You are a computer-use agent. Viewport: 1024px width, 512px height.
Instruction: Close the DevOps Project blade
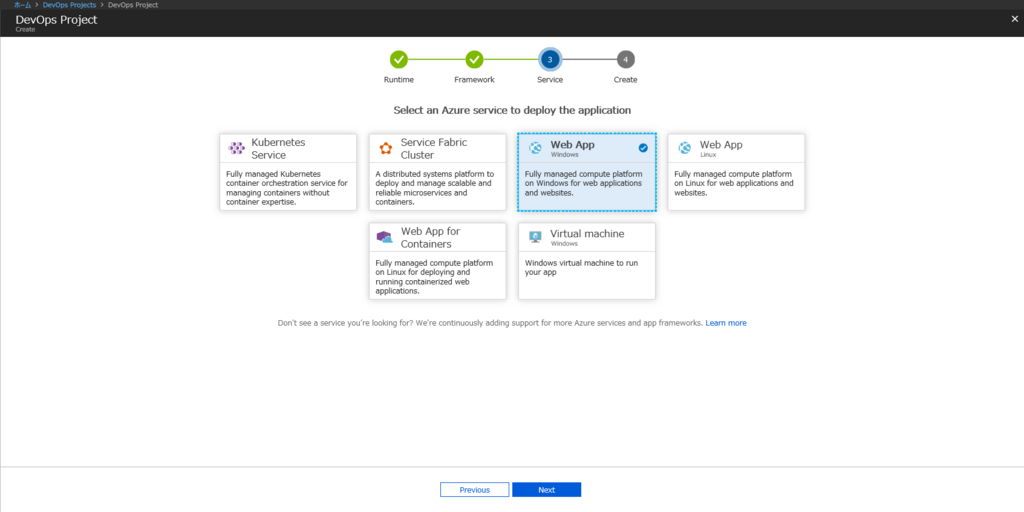[x=1014, y=19]
